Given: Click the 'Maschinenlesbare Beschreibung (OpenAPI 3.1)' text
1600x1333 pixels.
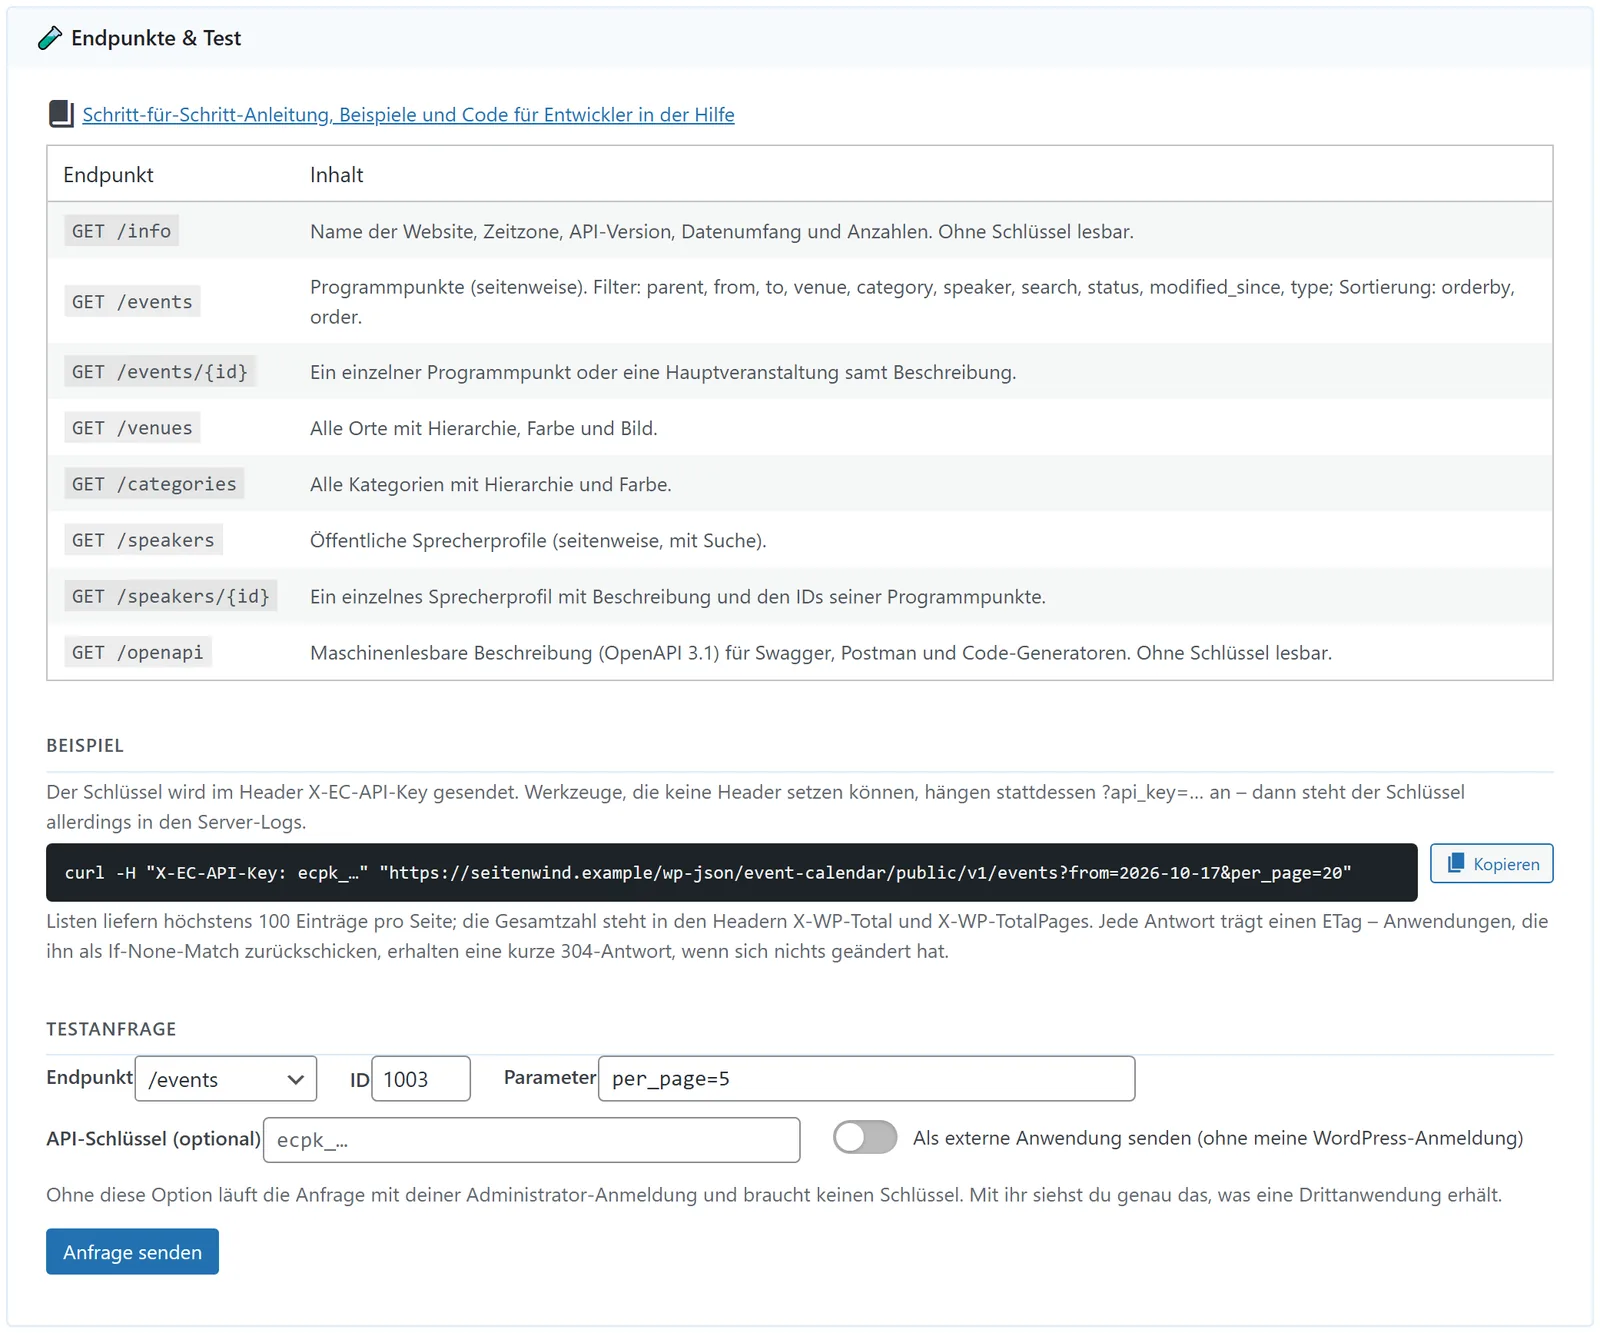Looking at the screenshot, I should click(x=821, y=653).
